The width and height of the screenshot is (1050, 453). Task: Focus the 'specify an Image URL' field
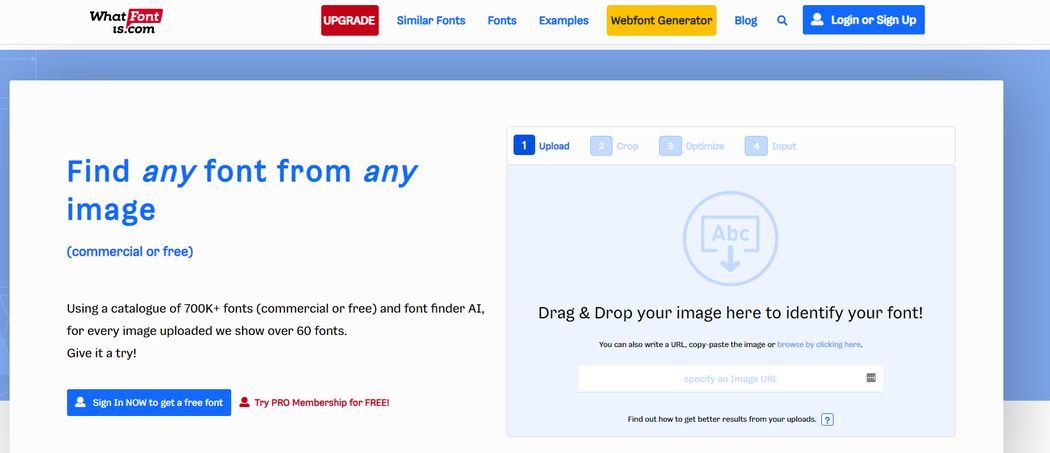[720, 379]
